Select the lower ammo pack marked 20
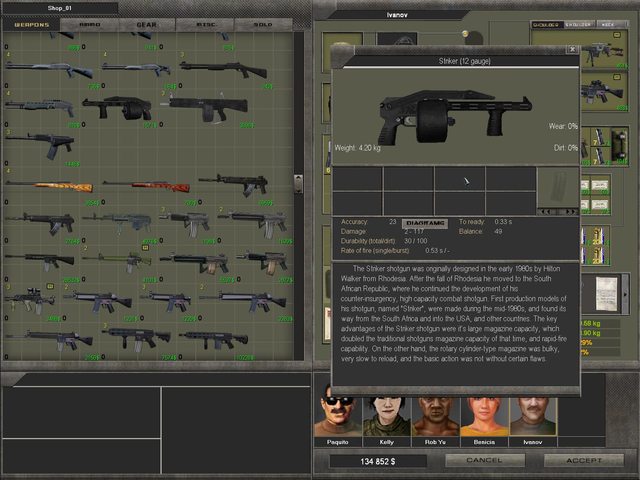Image resolution: width=640 pixels, height=480 pixels. click(x=596, y=256)
